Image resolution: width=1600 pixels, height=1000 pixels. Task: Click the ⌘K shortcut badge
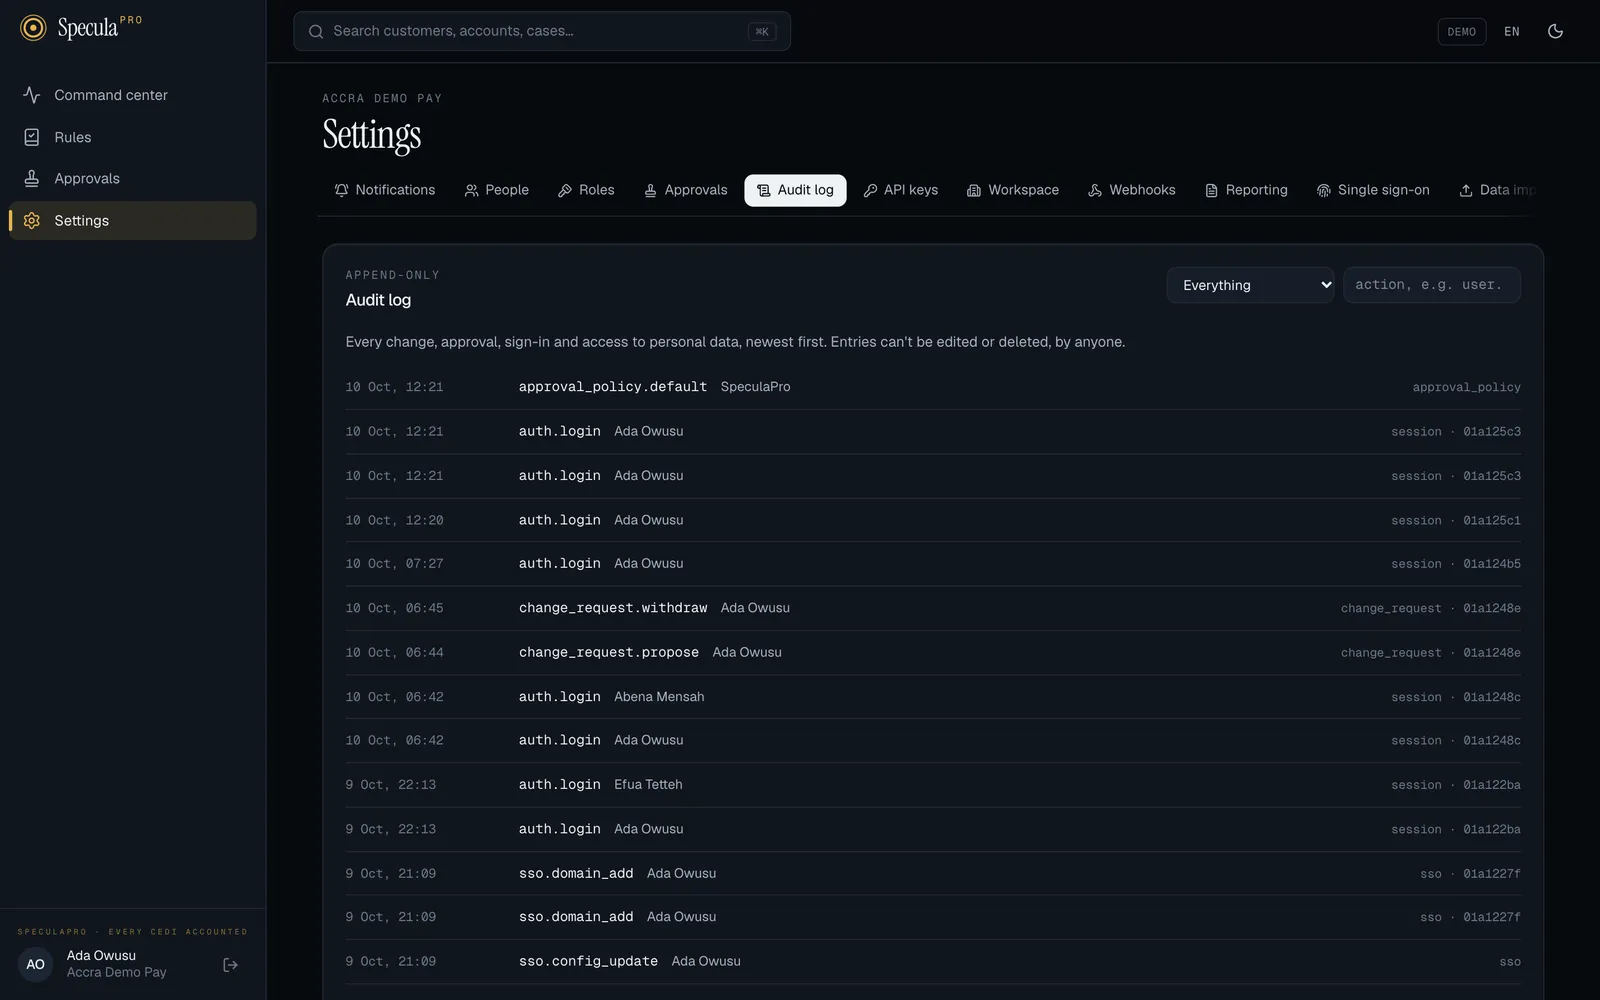tap(762, 31)
